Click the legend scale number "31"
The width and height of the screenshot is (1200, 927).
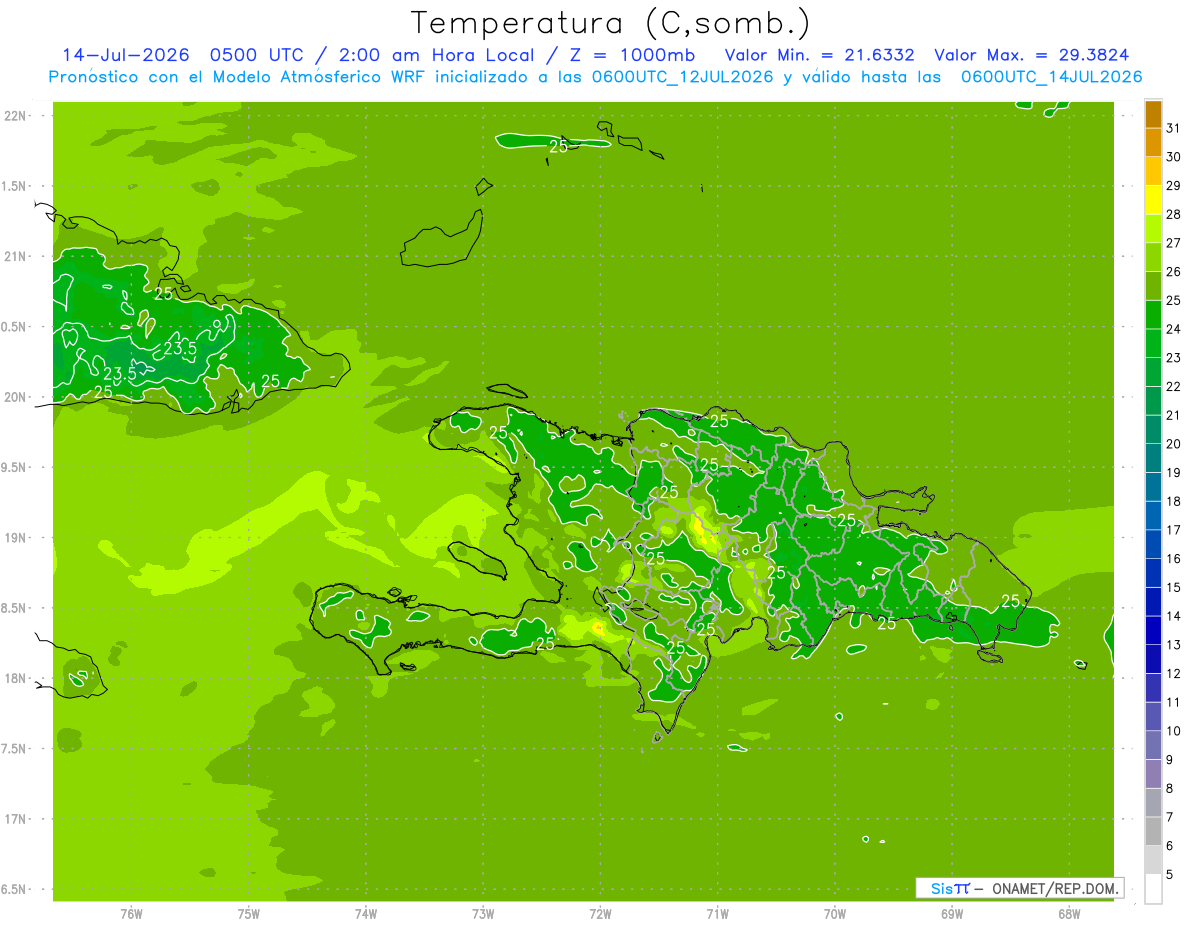1173,128
